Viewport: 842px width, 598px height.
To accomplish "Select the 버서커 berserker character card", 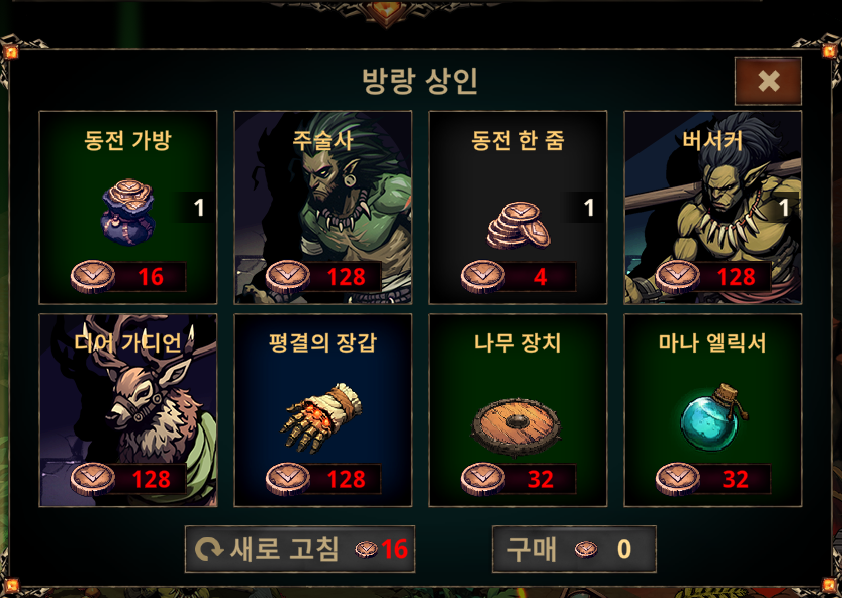I will coord(713,208).
